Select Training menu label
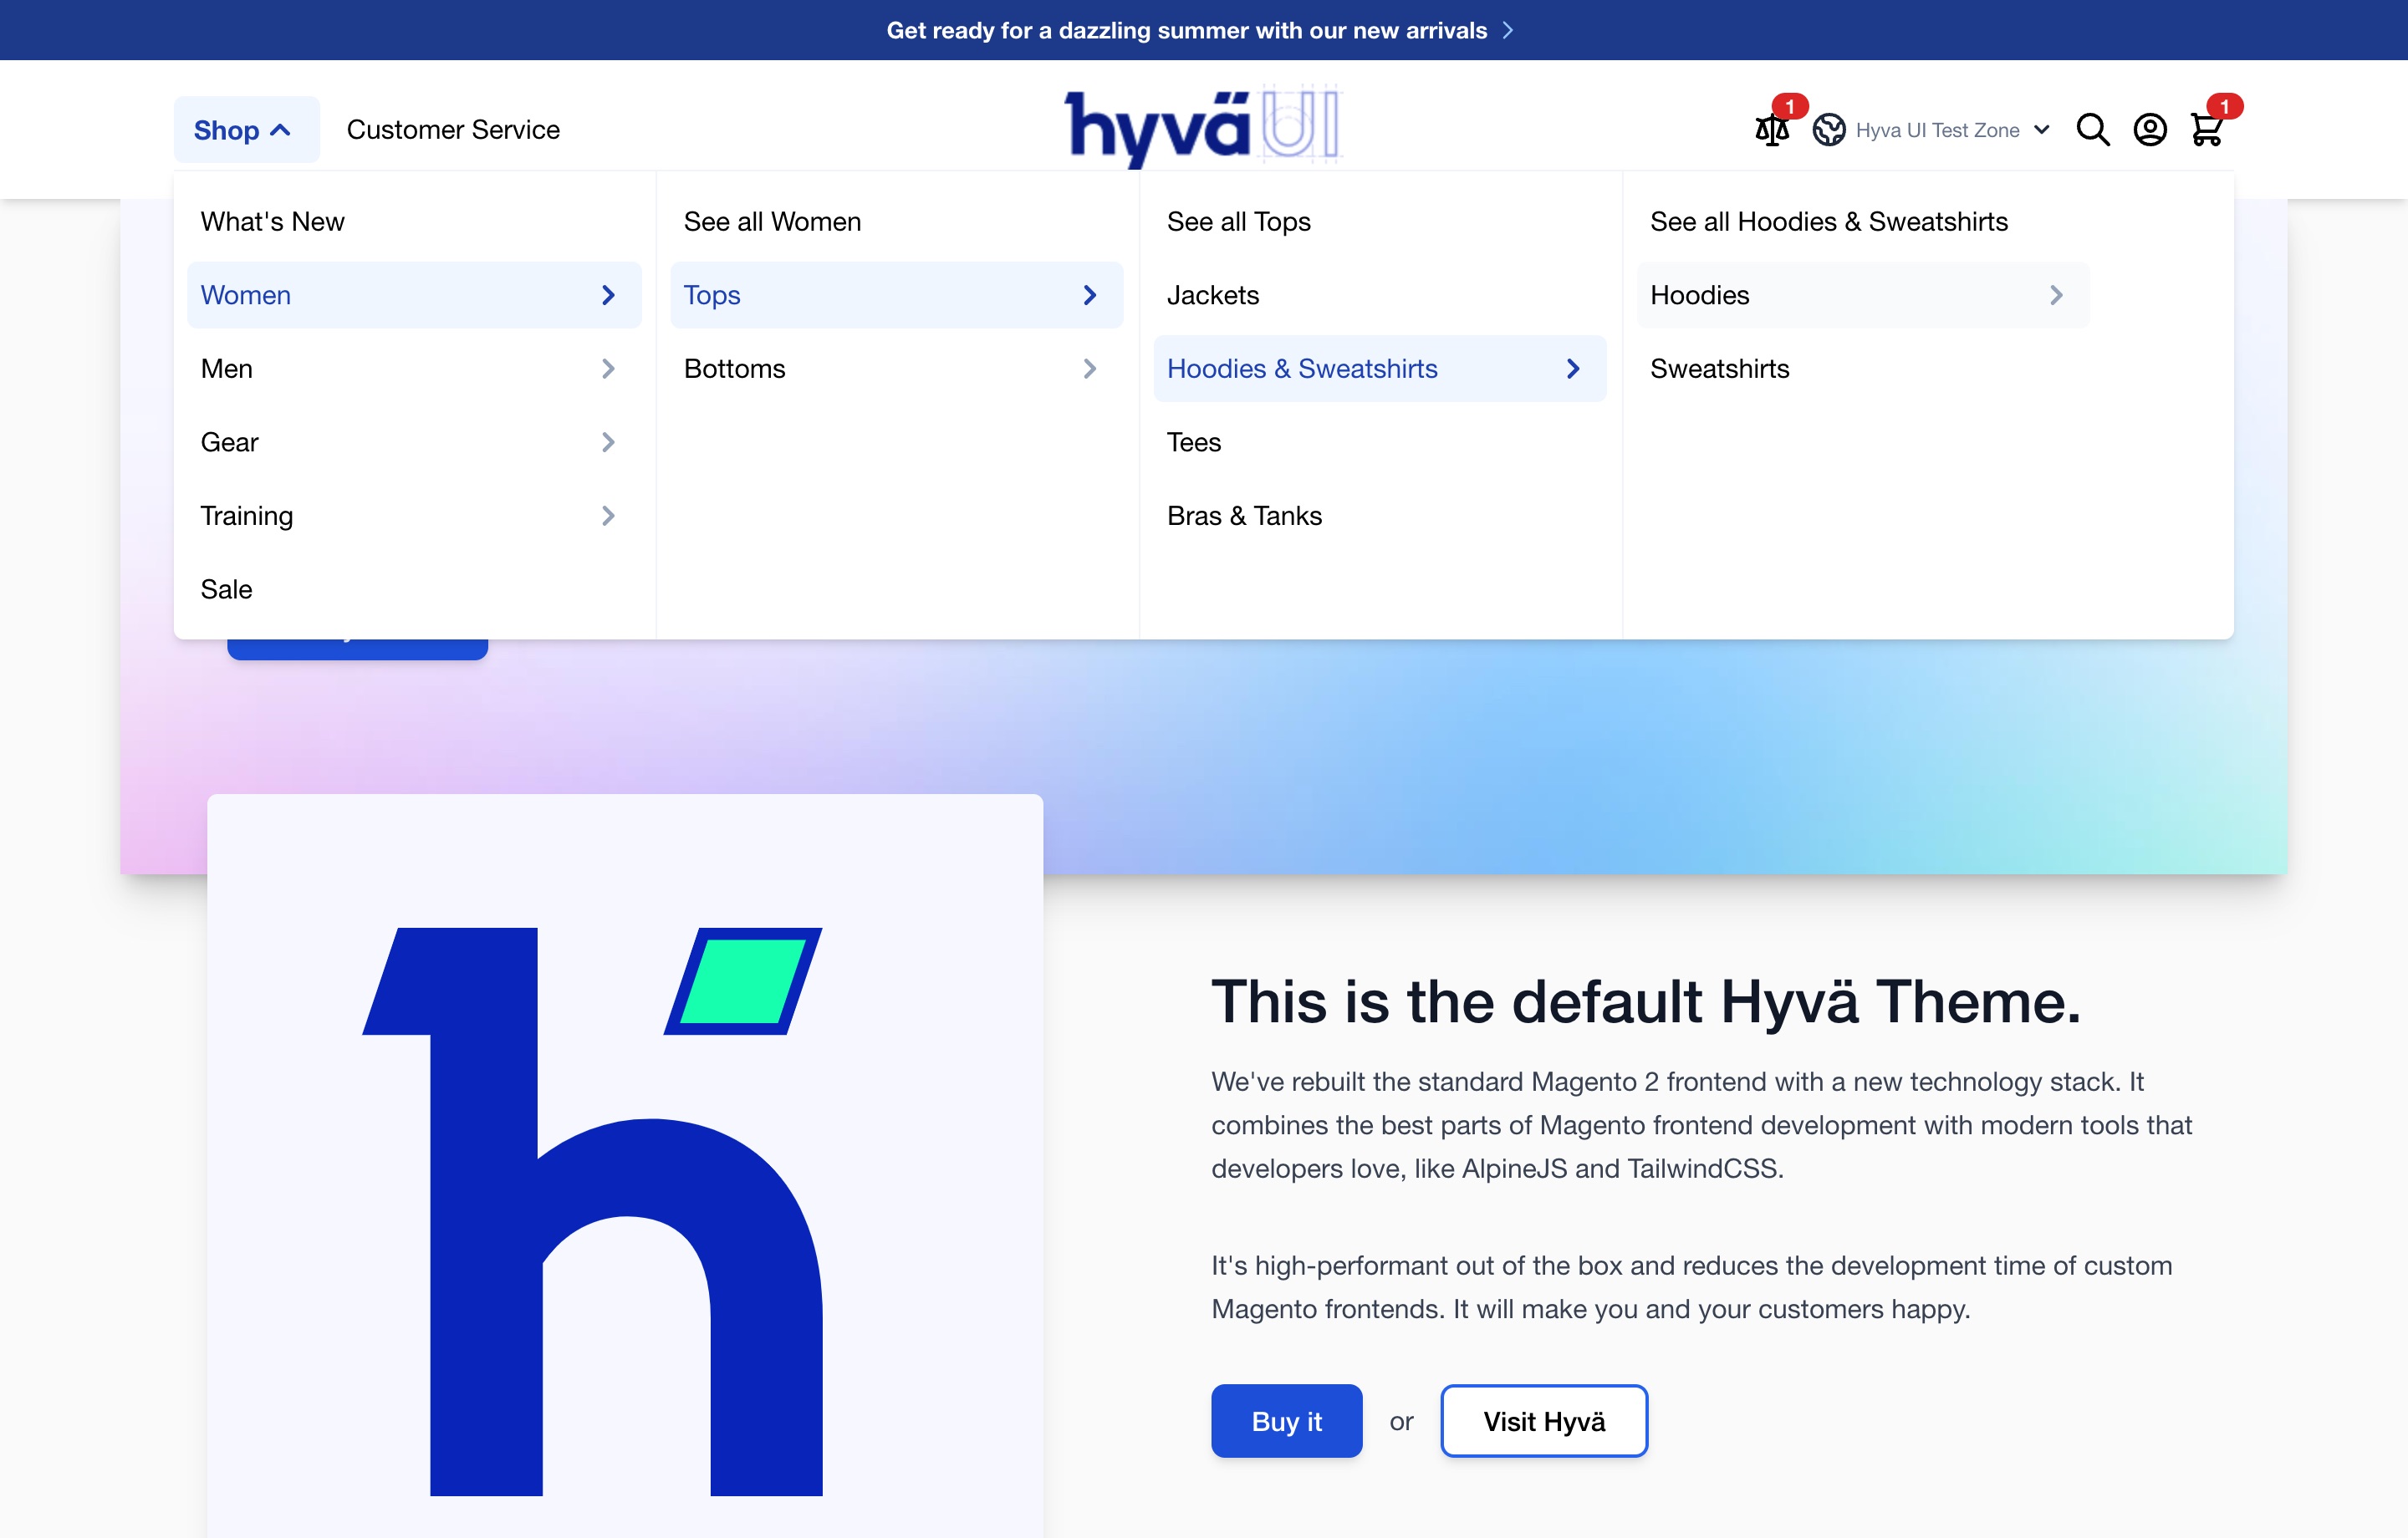Screen dimensions: 2408x1538 [247, 516]
